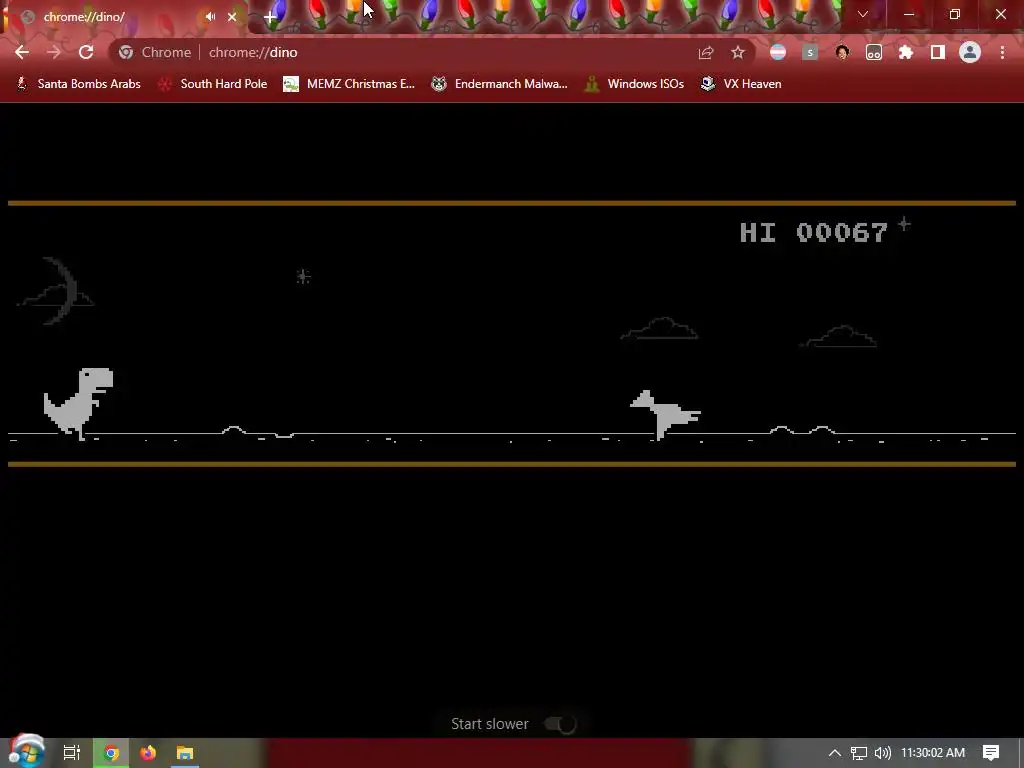Open the Chrome three-dot menu
The width and height of the screenshot is (1024, 768).
(1002, 52)
